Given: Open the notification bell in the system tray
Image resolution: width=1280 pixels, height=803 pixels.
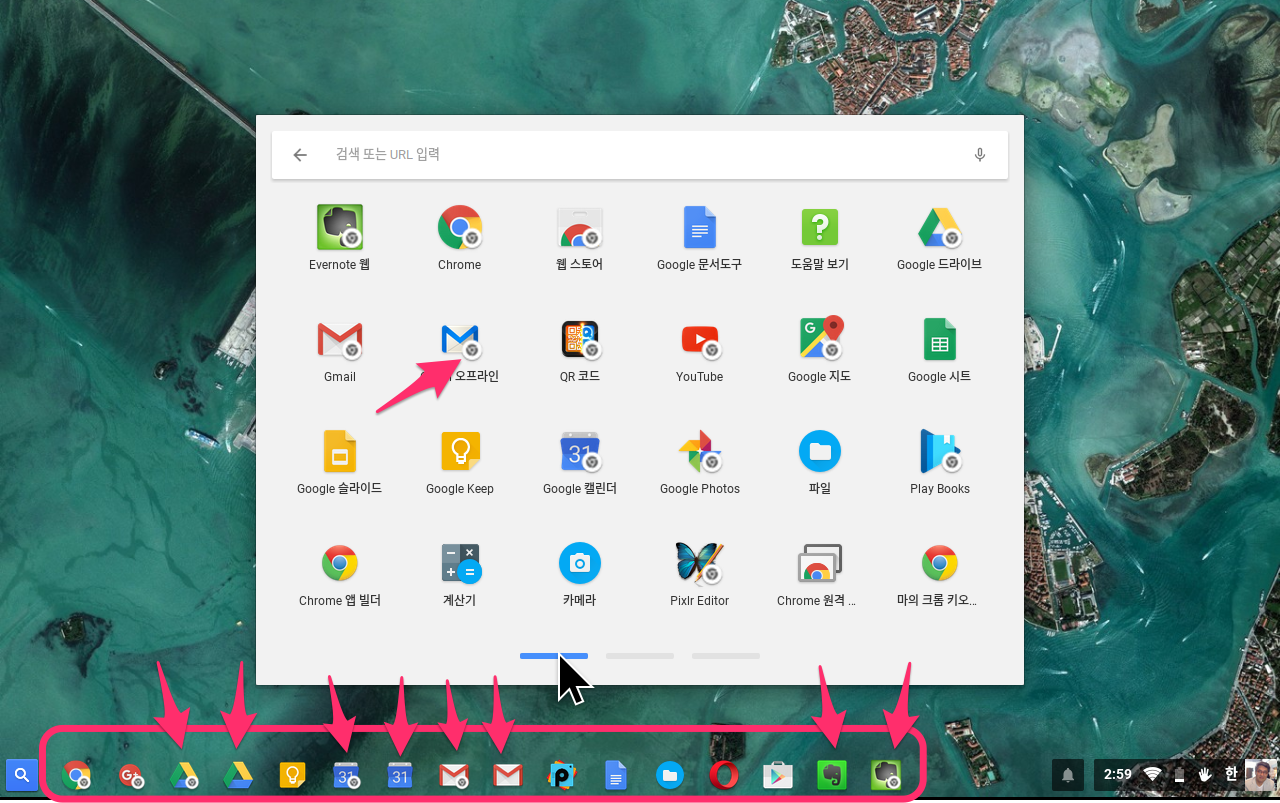Looking at the screenshot, I should (x=1068, y=774).
